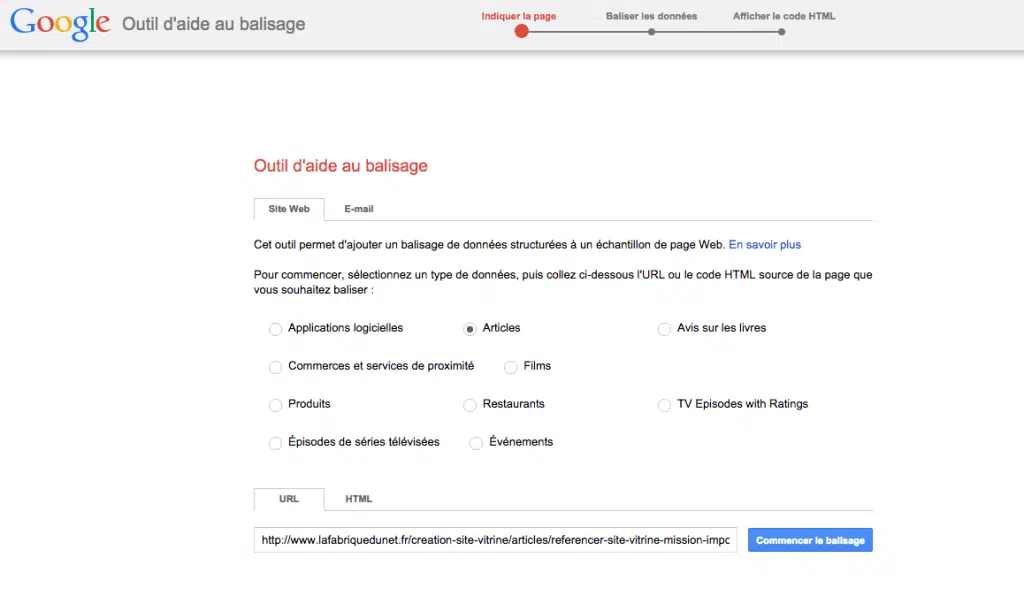Image resolution: width=1024 pixels, height=596 pixels.
Task: Choose the 'Restaurants' data type
Action: tap(470, 405)
